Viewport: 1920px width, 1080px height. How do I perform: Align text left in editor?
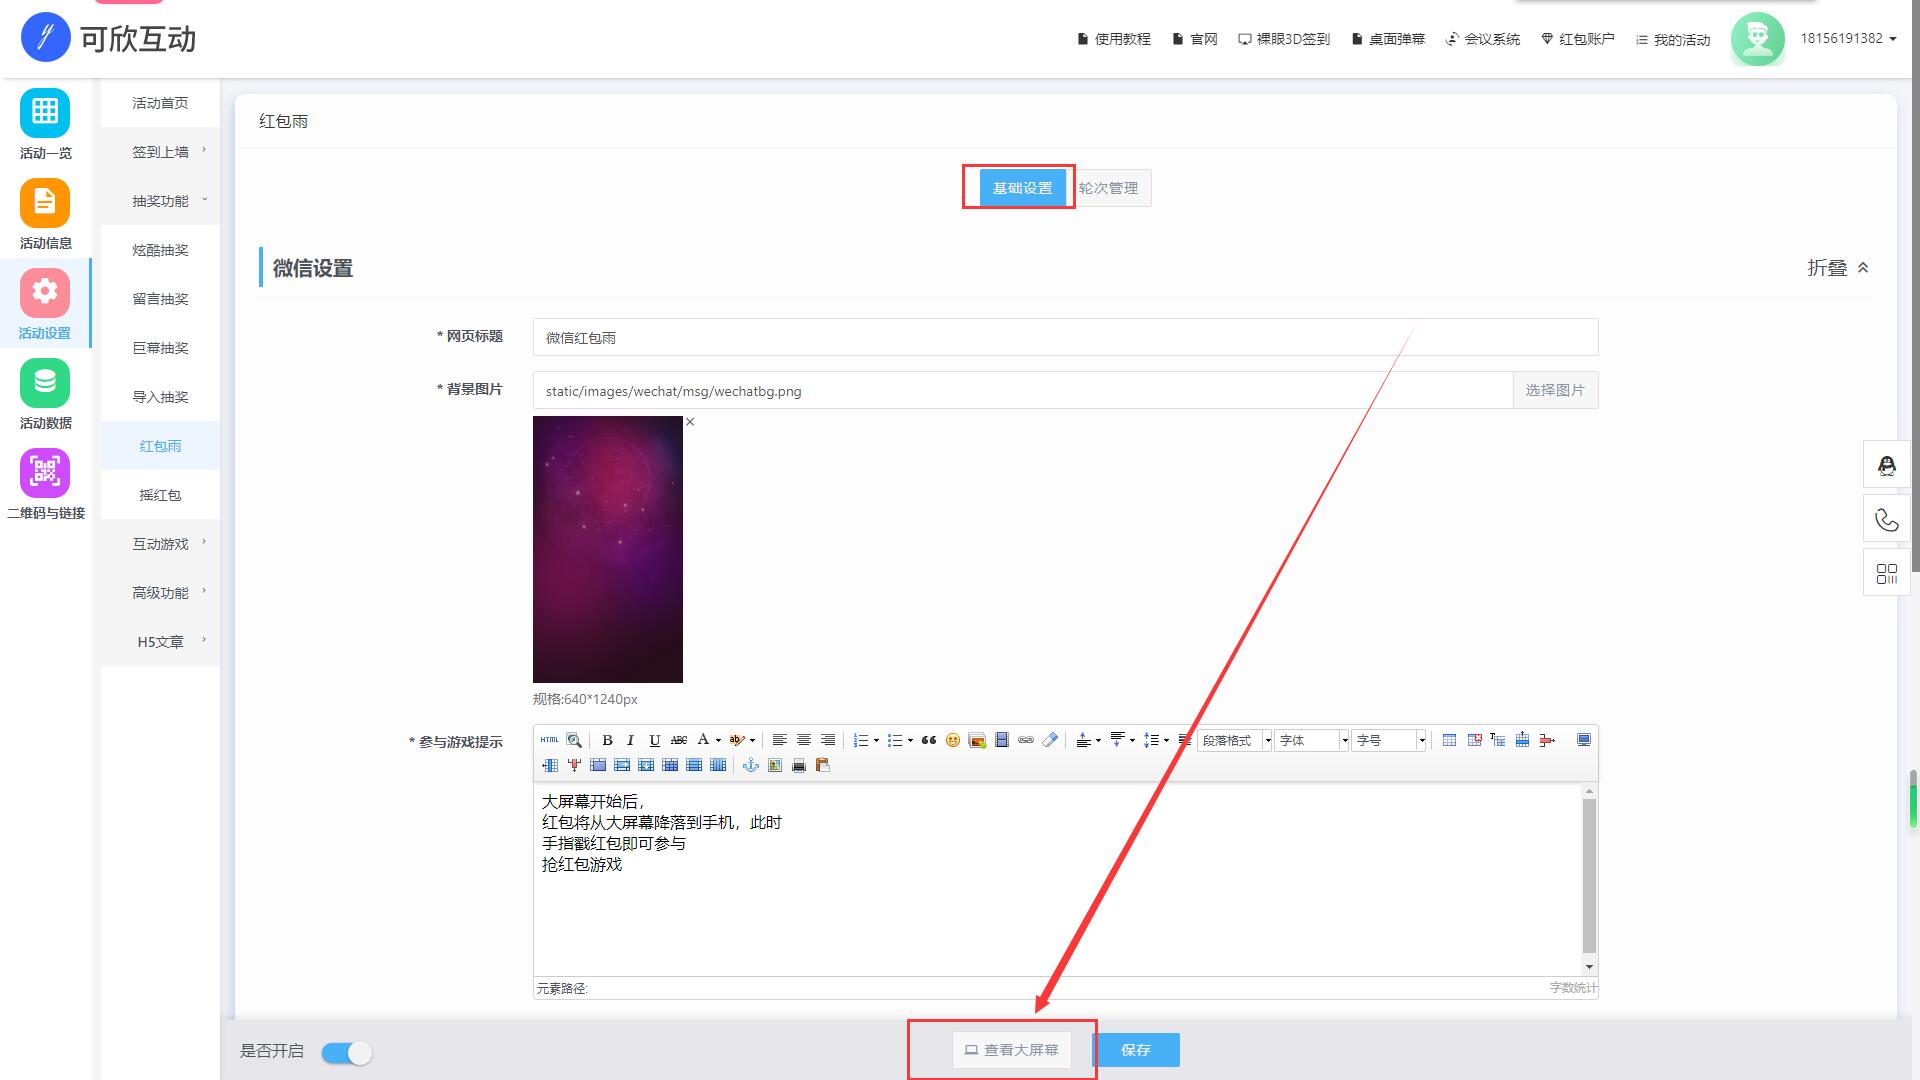780,740
